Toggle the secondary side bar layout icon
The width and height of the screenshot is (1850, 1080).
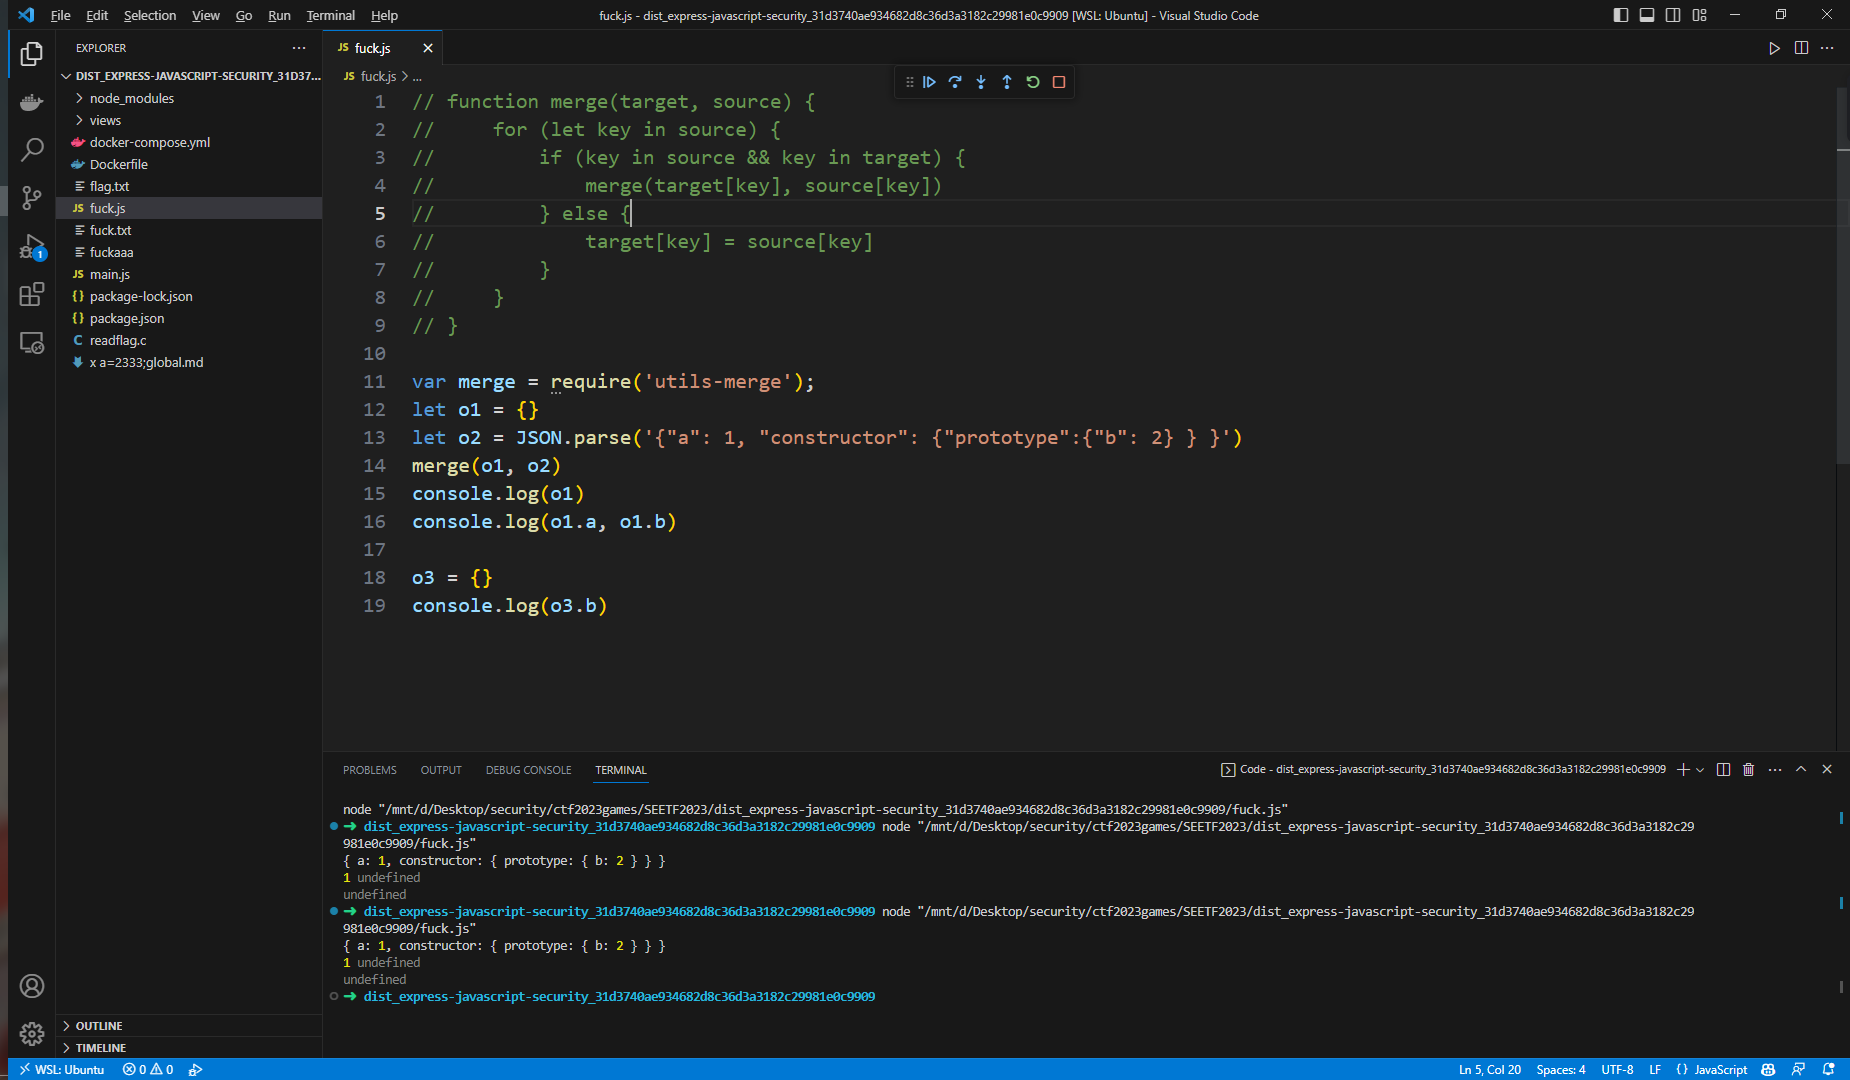tap(1673, 15)
